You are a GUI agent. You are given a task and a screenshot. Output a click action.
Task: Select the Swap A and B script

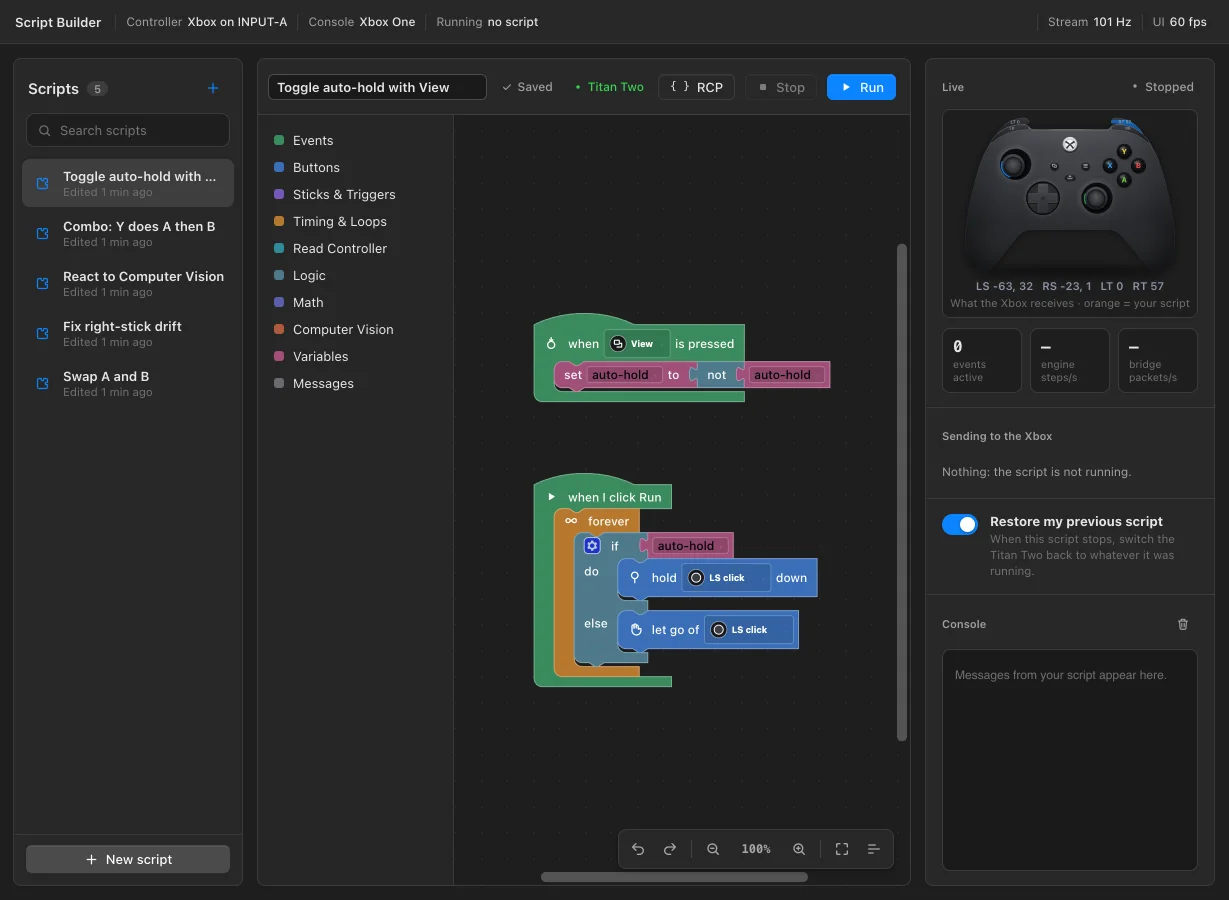tap(128, 383)
